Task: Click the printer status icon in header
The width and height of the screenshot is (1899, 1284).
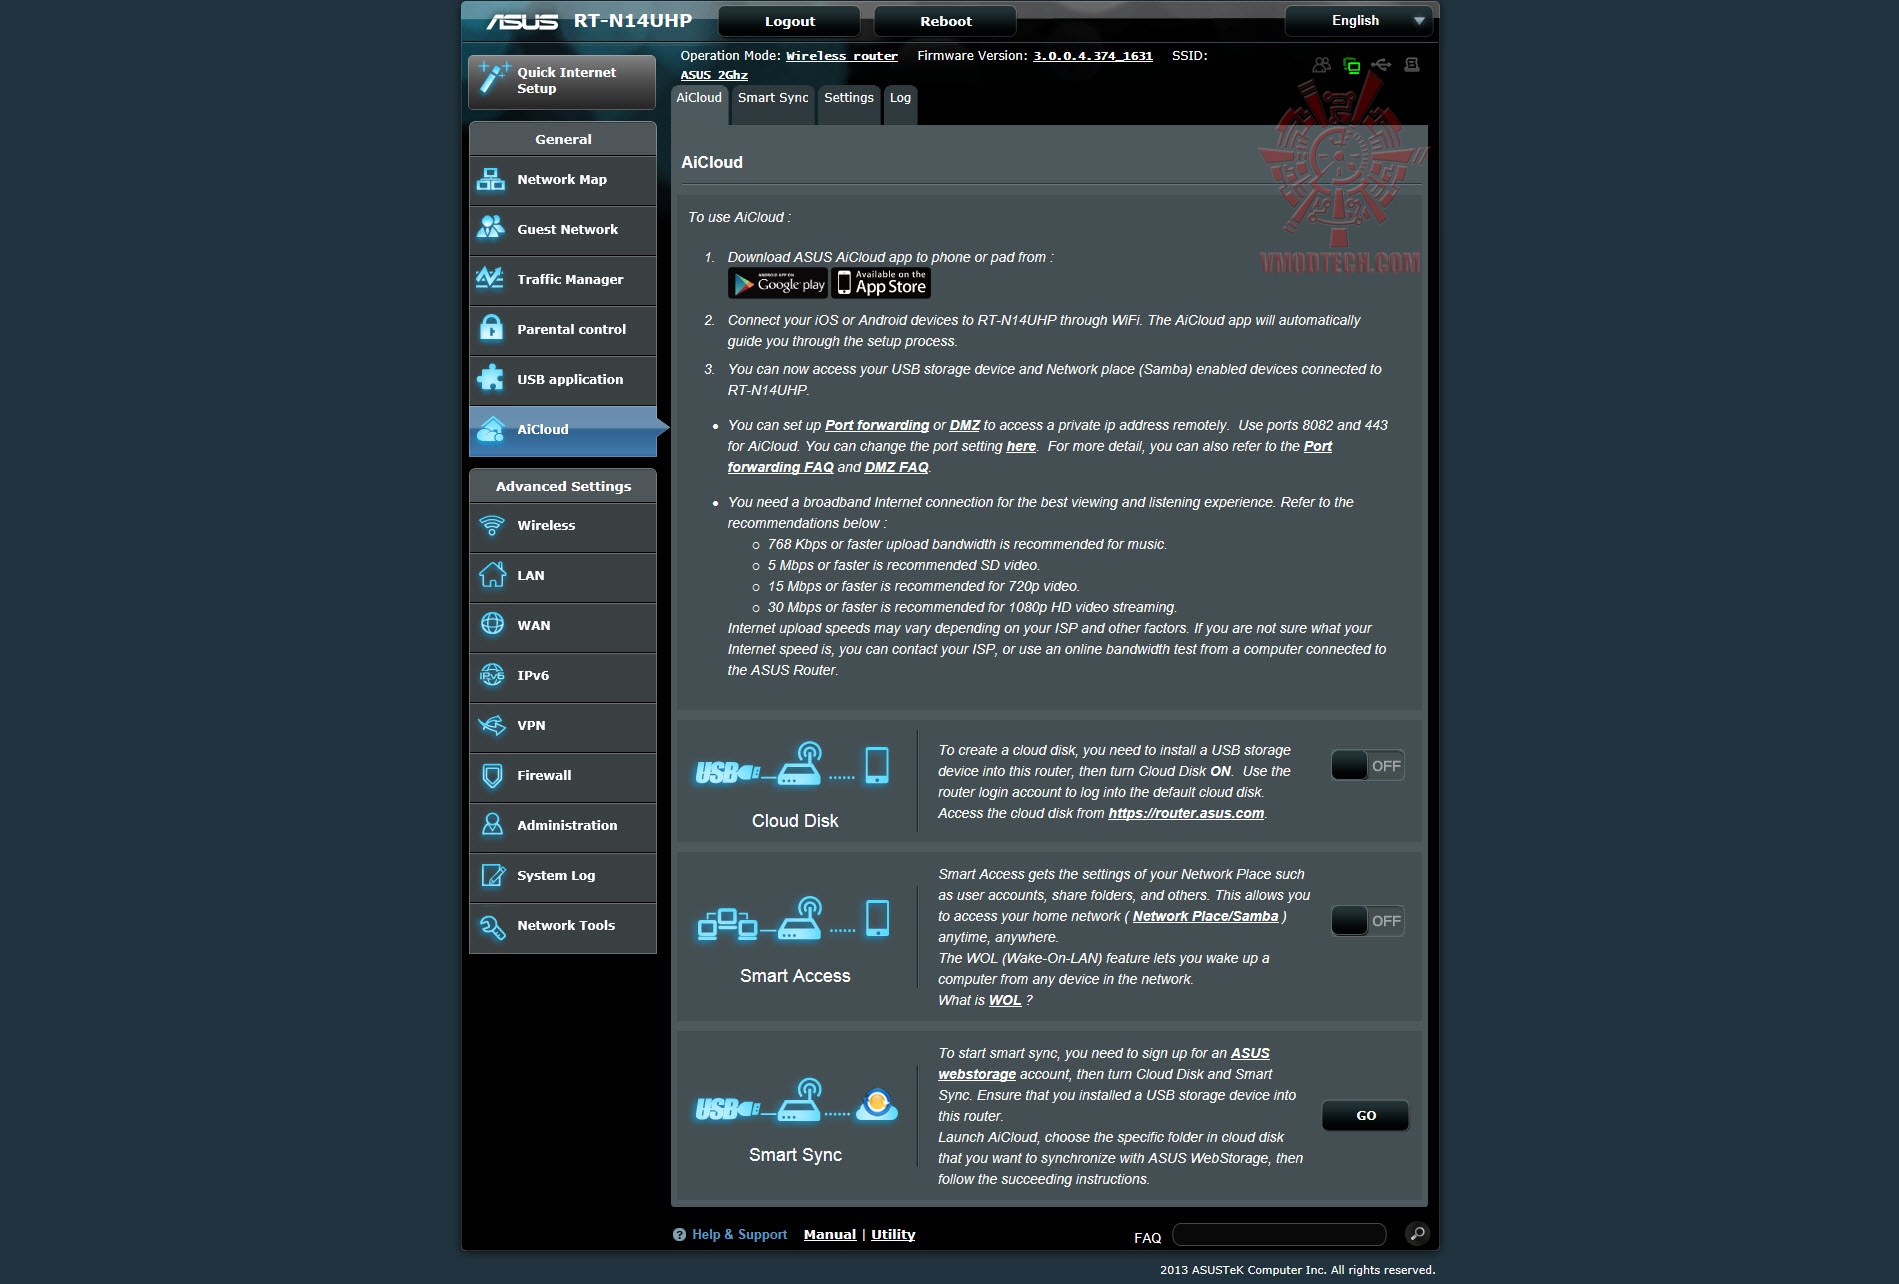Action: [1412, 65]
